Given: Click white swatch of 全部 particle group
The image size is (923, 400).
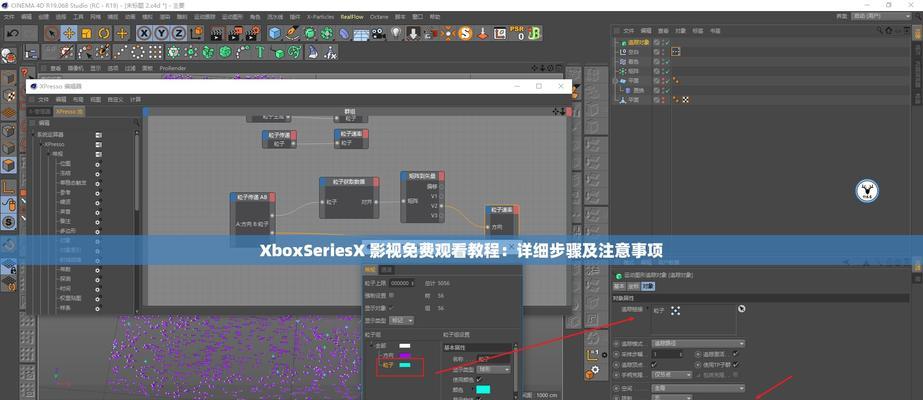Looking at the screenshot, I should point(405,346).
